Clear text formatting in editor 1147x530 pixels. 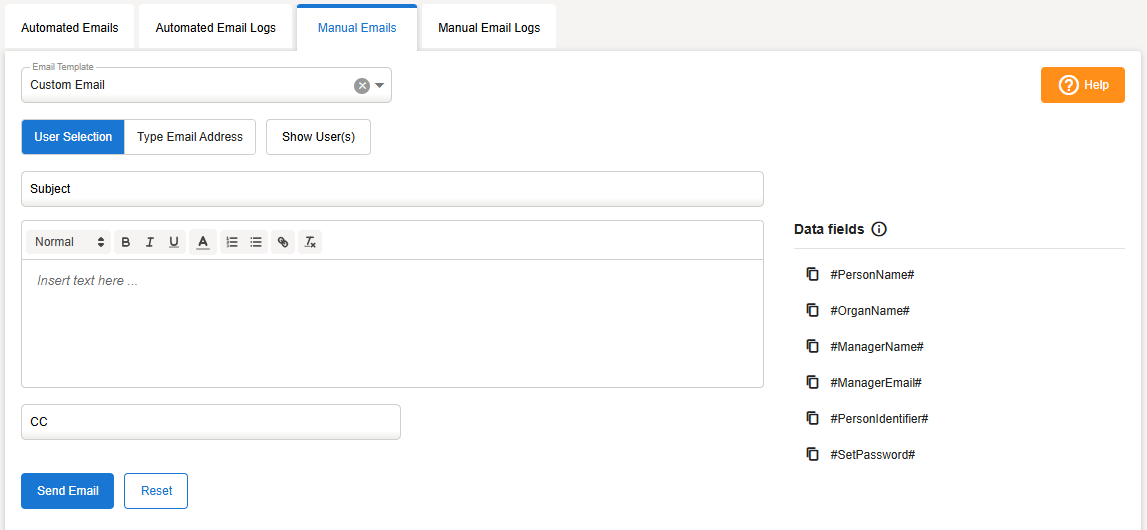pos(310,242)
